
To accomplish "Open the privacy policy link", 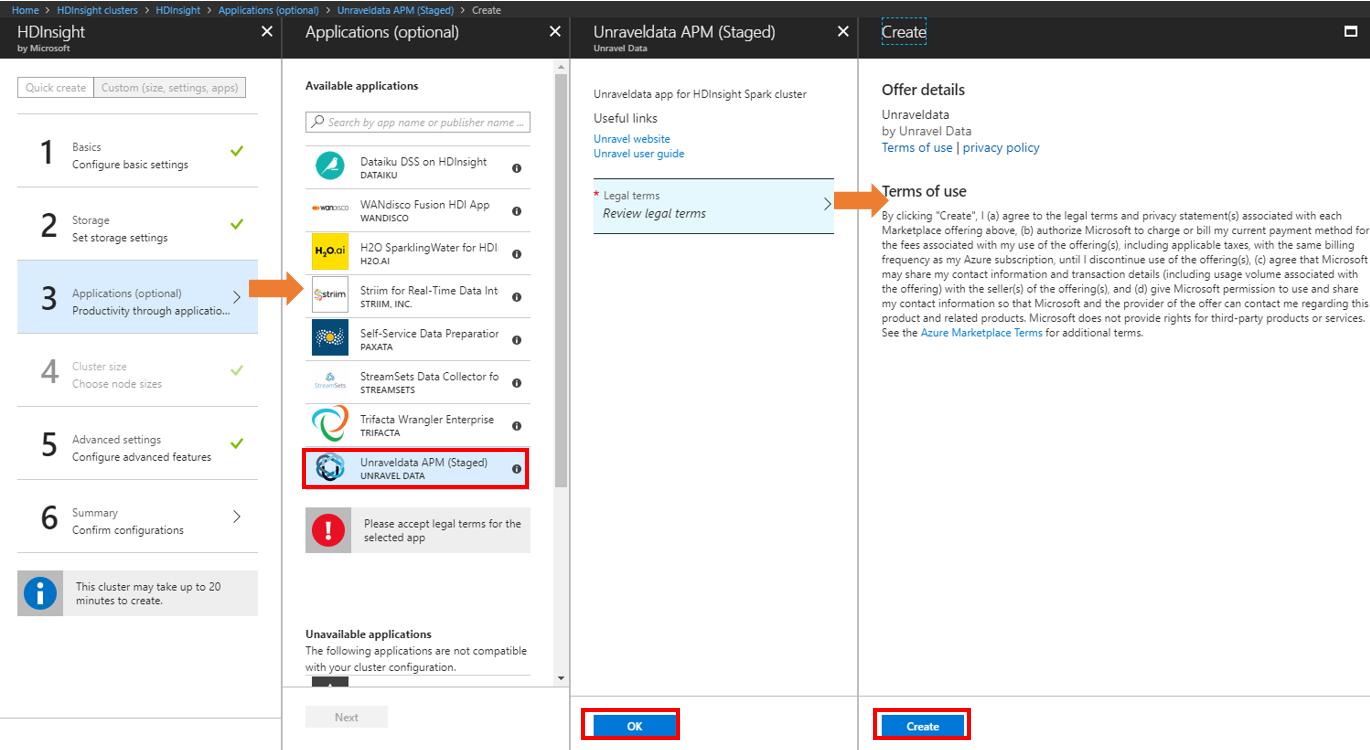I will [1001, 148].
